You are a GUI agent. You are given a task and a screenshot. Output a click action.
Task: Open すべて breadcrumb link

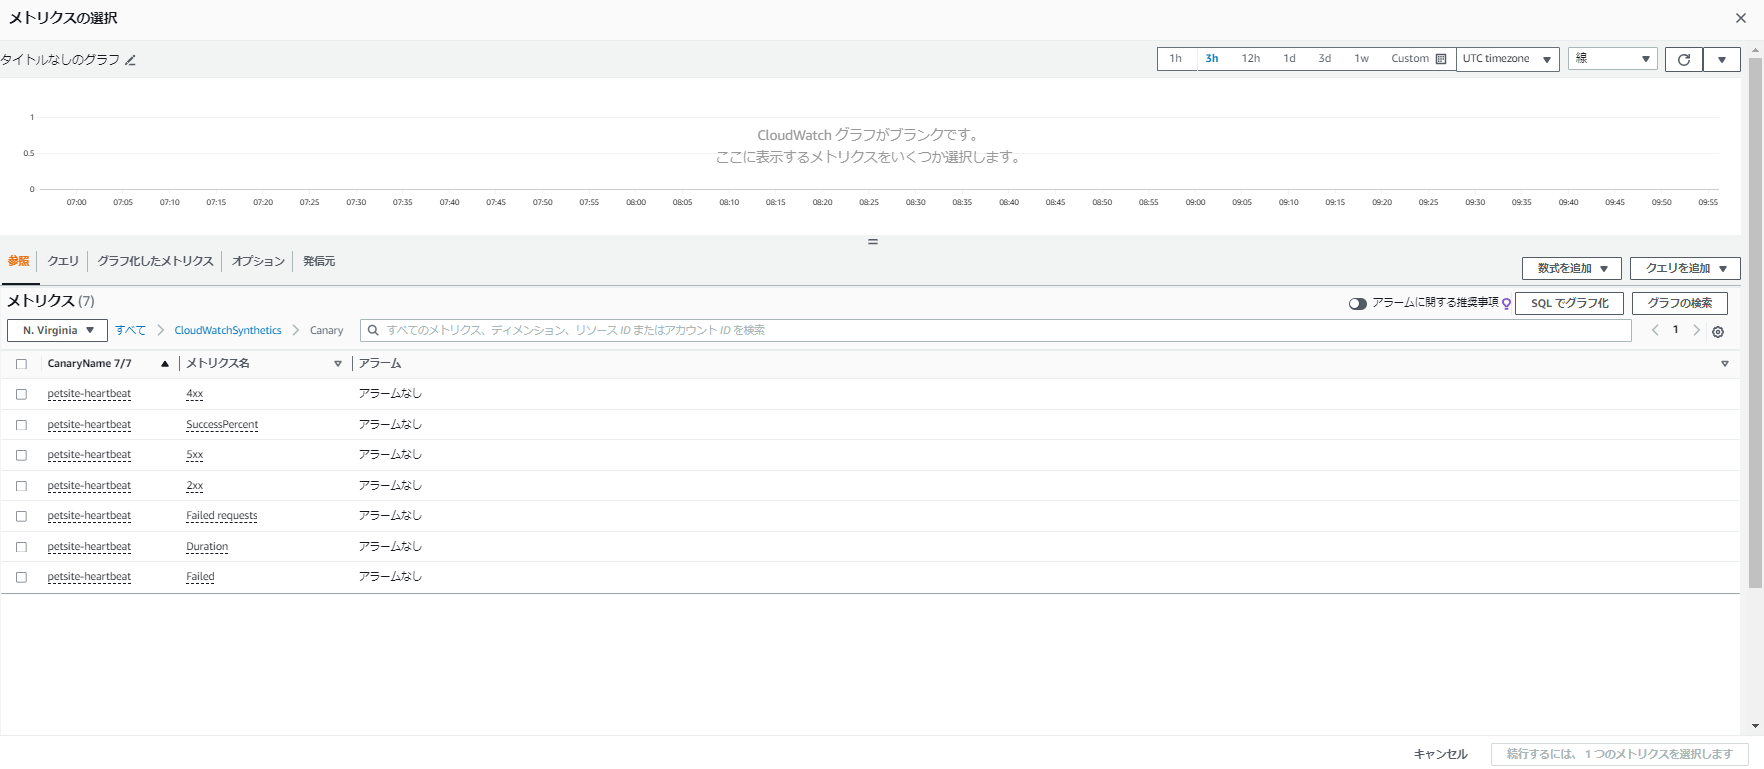click(x=130, y=330)
